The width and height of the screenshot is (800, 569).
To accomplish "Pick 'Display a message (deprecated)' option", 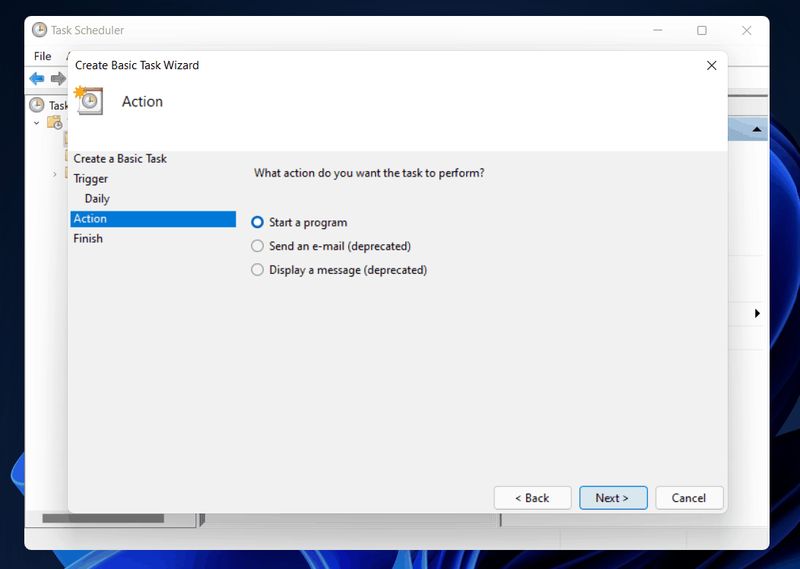I will (x=258, y=270).
